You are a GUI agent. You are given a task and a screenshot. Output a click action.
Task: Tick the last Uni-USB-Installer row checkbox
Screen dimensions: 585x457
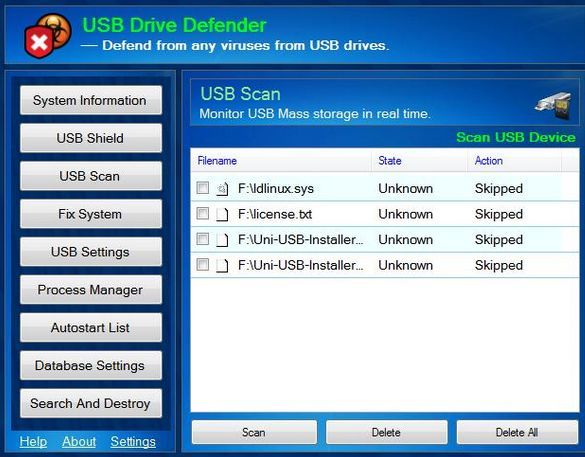(203, 265)
